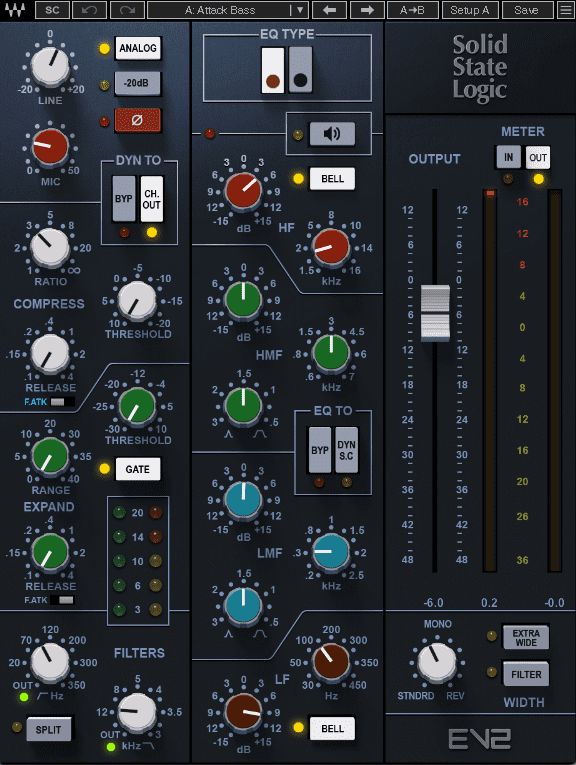Click the compressor RELEASE knob
Screen dimensions: 576x765
click(x=50, y=354)
